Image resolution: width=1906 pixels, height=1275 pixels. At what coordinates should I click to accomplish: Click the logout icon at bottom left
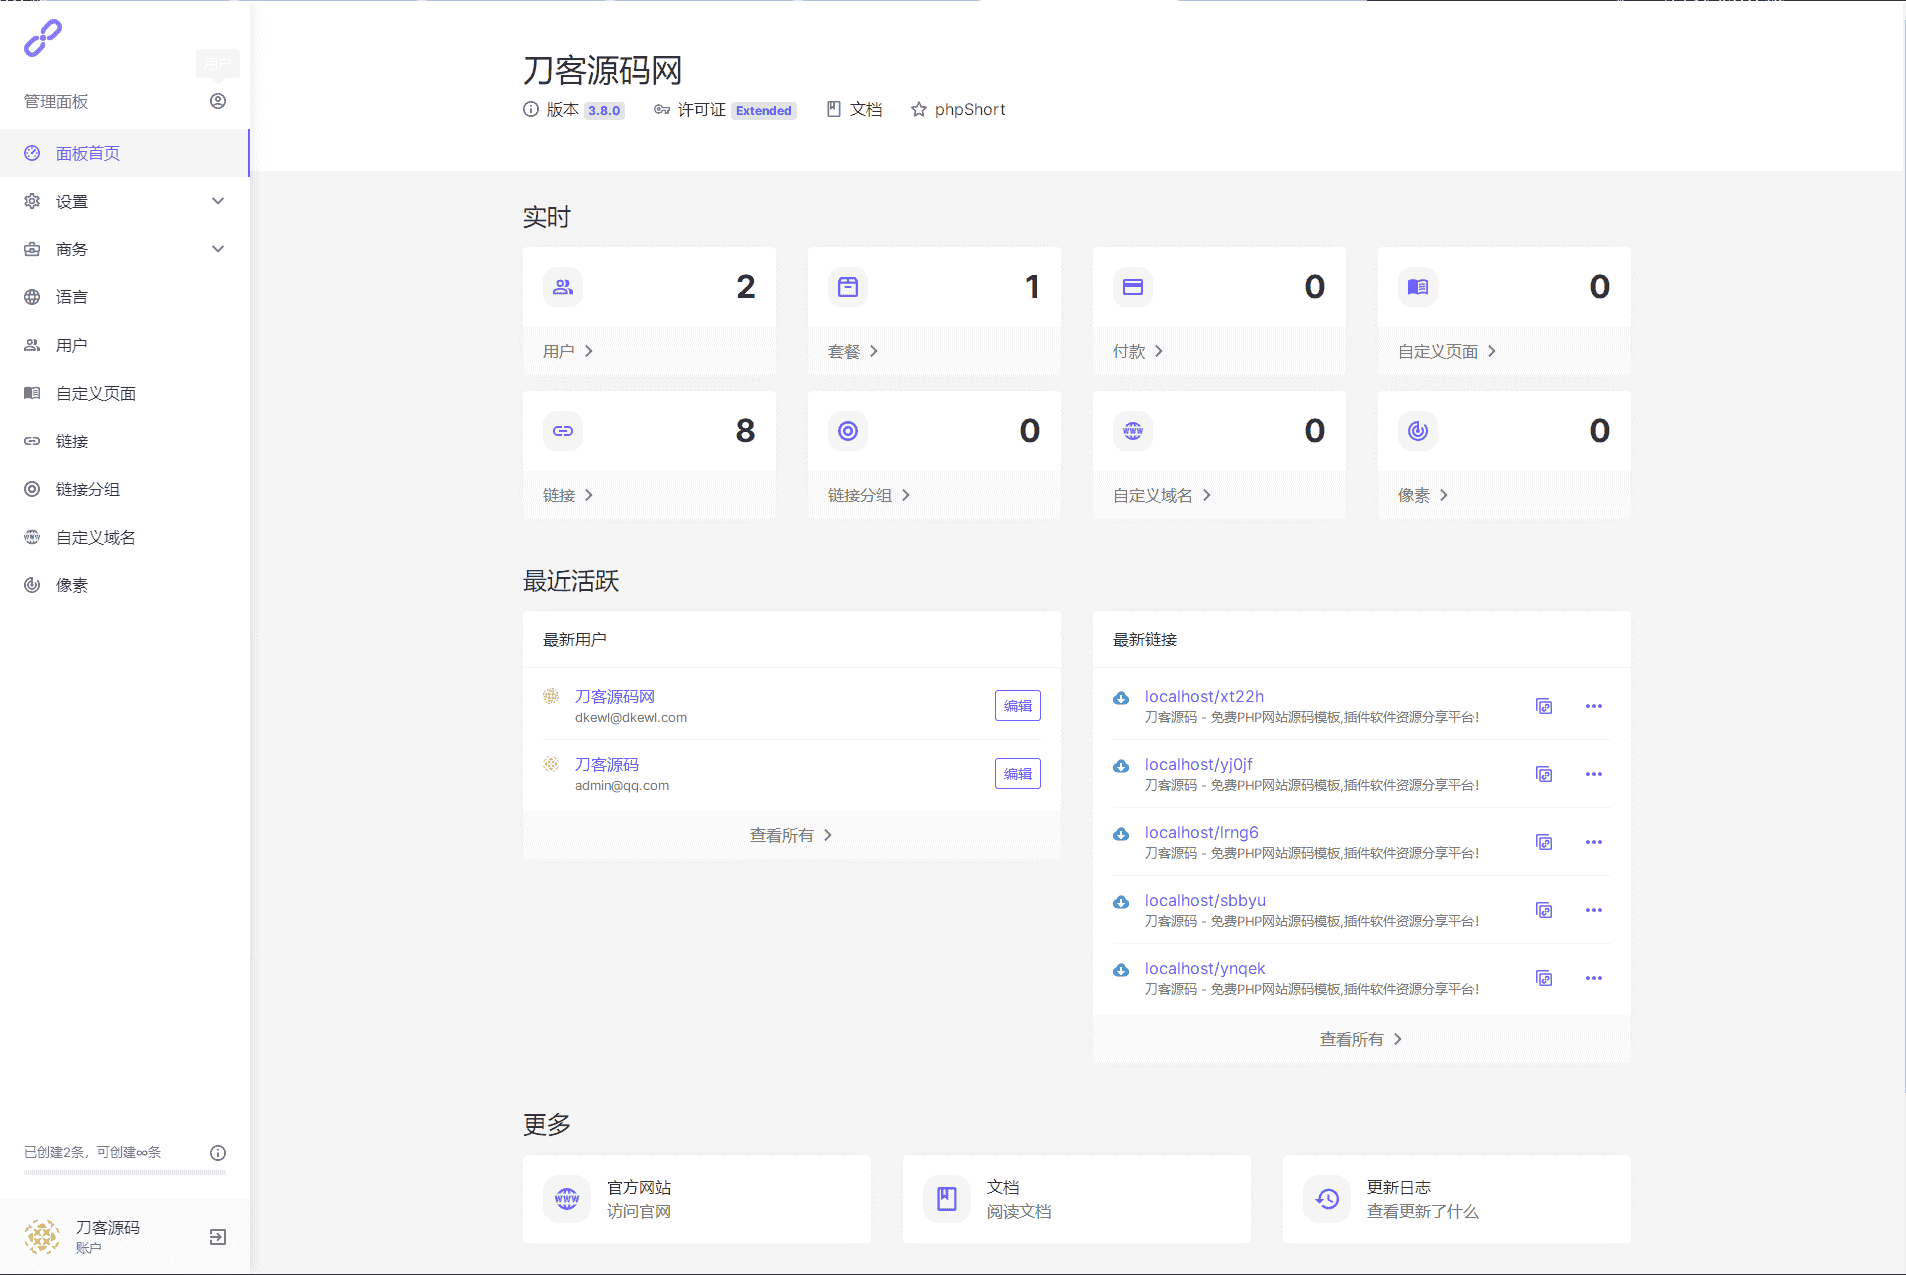point(218,1237)
